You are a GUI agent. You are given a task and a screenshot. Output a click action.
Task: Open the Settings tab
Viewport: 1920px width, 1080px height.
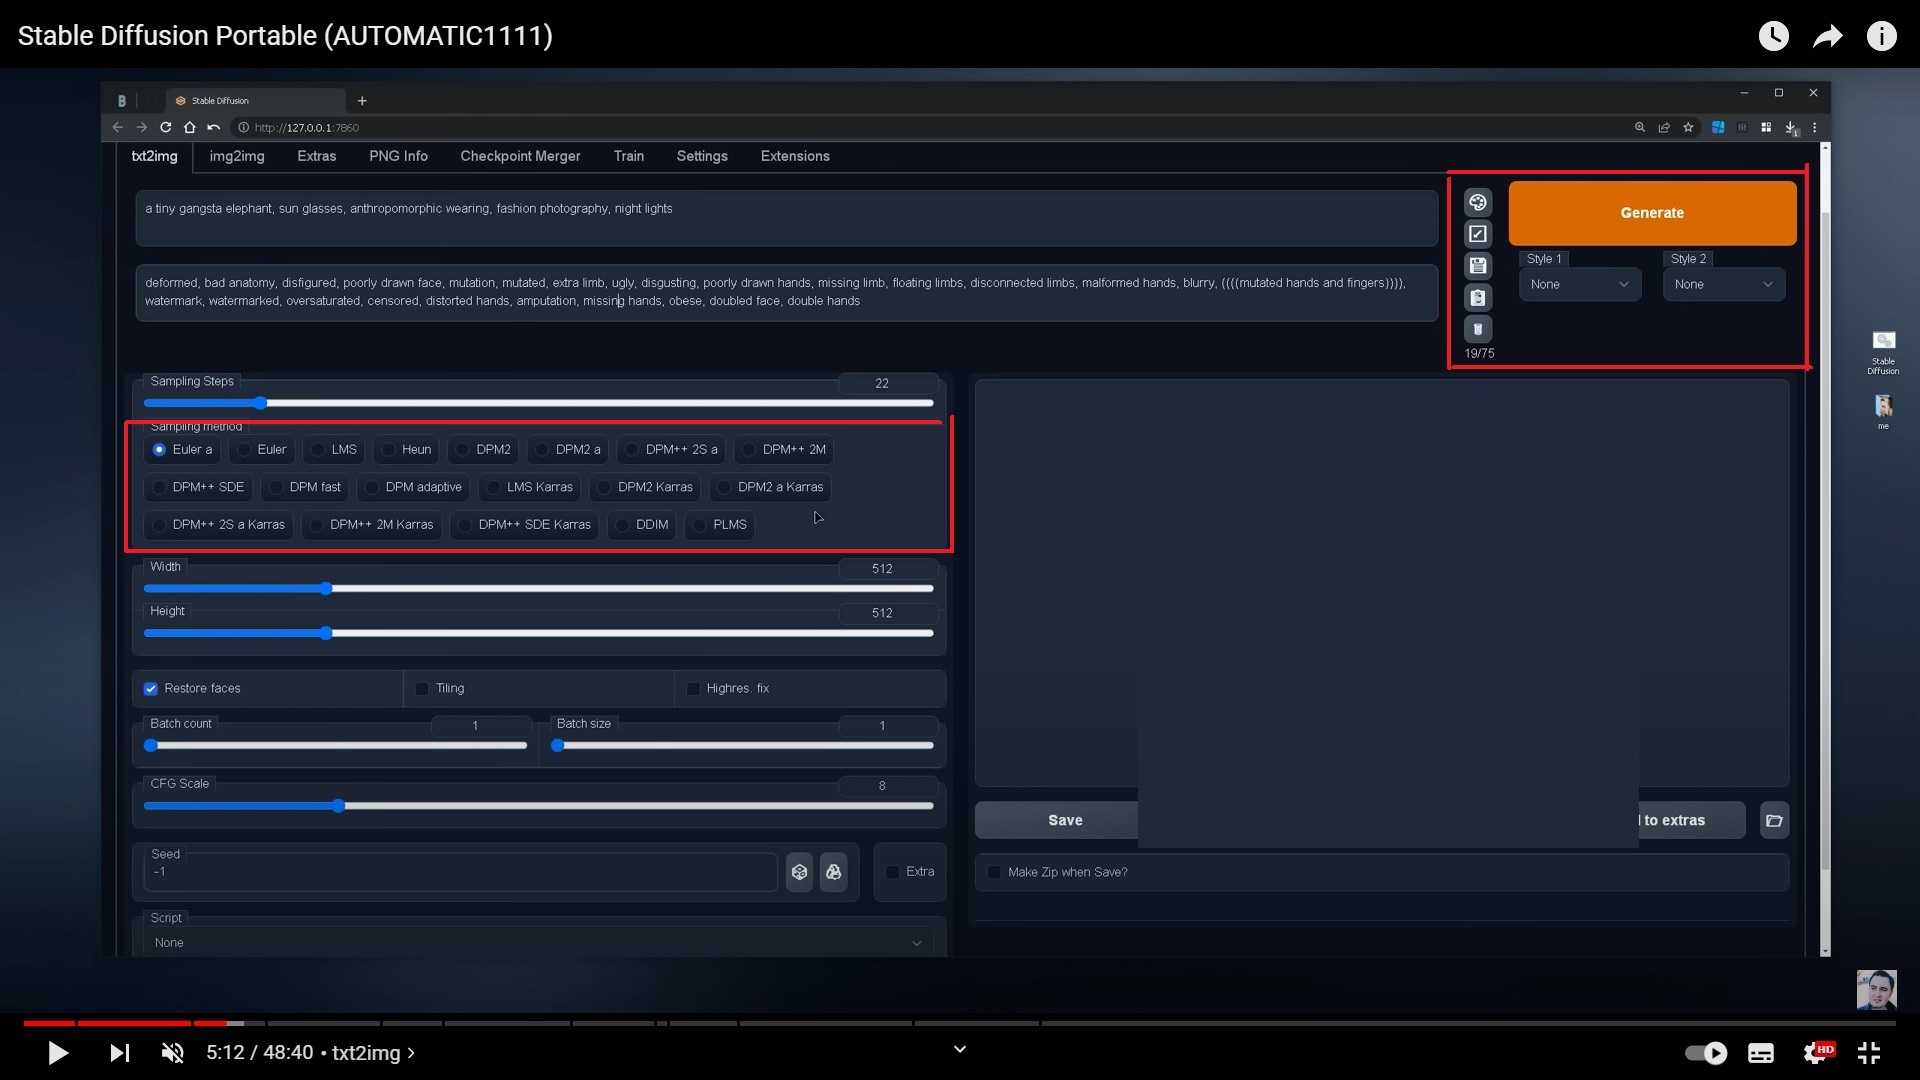pyautogui.click(x=702, y=156)
